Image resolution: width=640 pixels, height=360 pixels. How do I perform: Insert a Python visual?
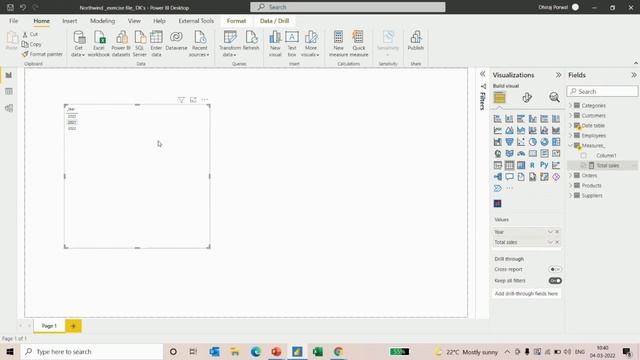544,165
